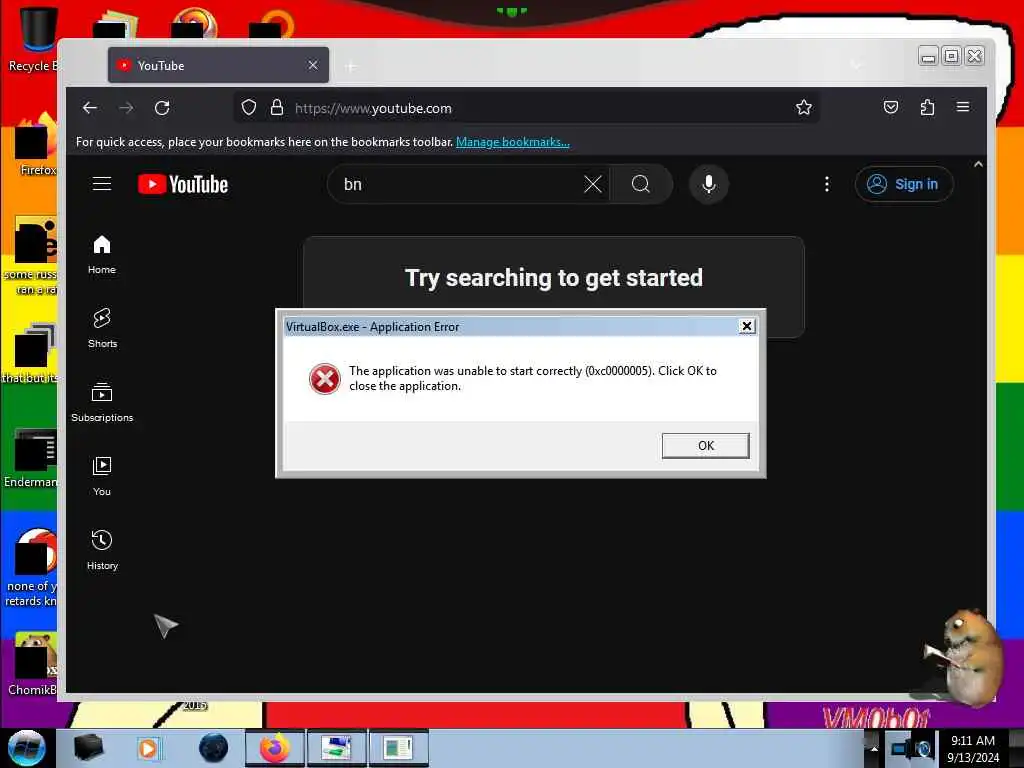The height and width of the screenshot is (768, 1024).
Task: Open the Pocket save icon
Action: point(891,107)
